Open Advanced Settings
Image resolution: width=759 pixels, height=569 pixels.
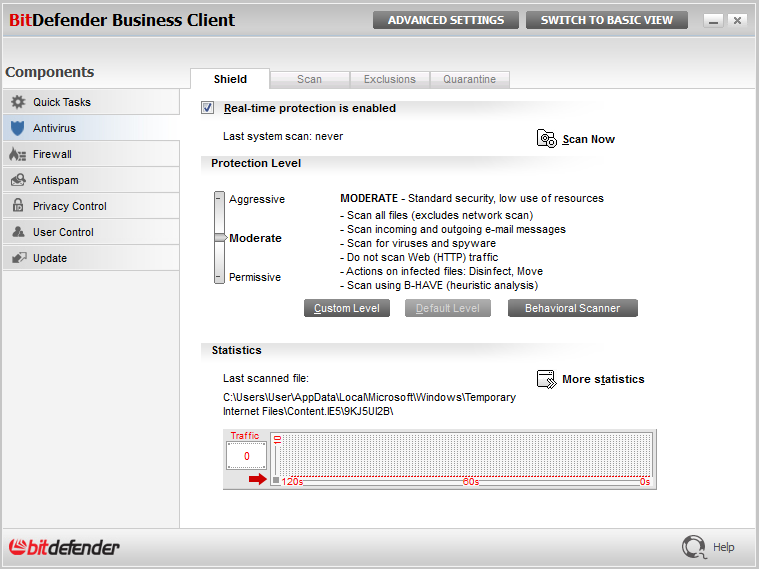pos(446,20)
